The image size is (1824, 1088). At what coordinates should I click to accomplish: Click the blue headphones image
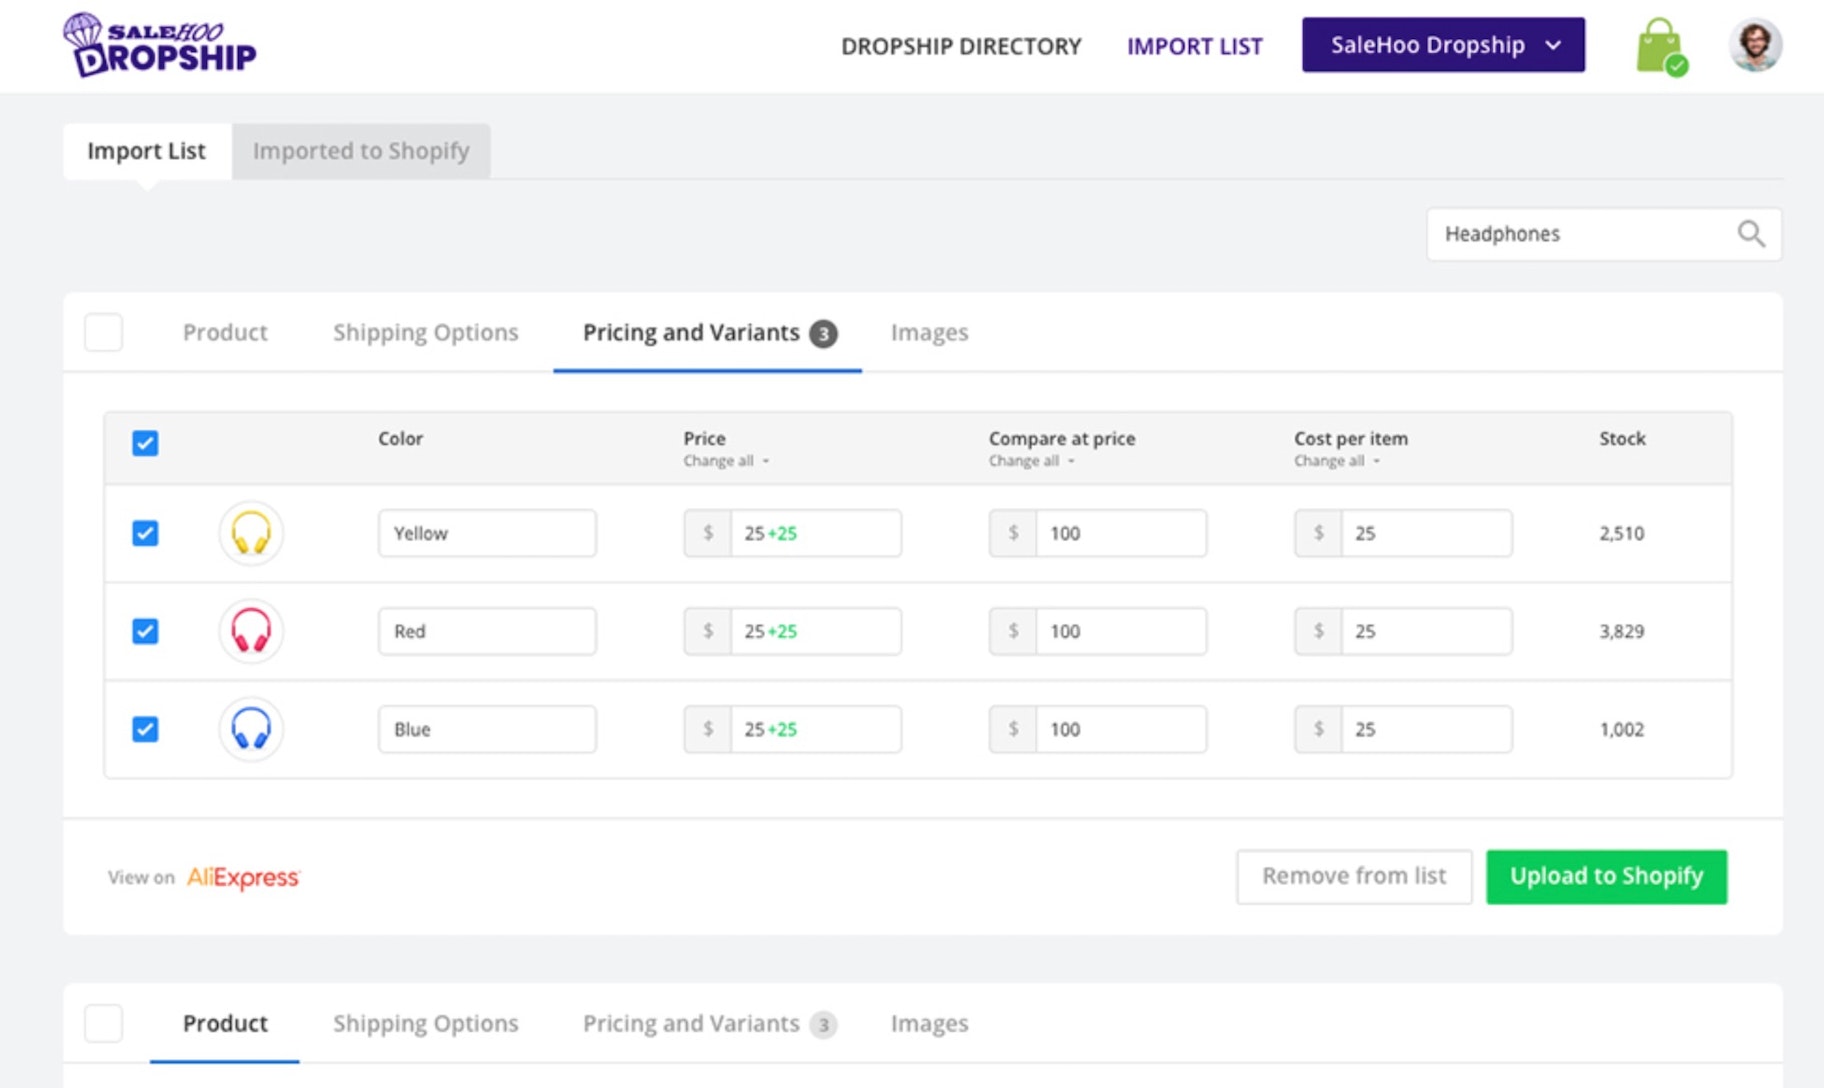(x=251, y=729)
